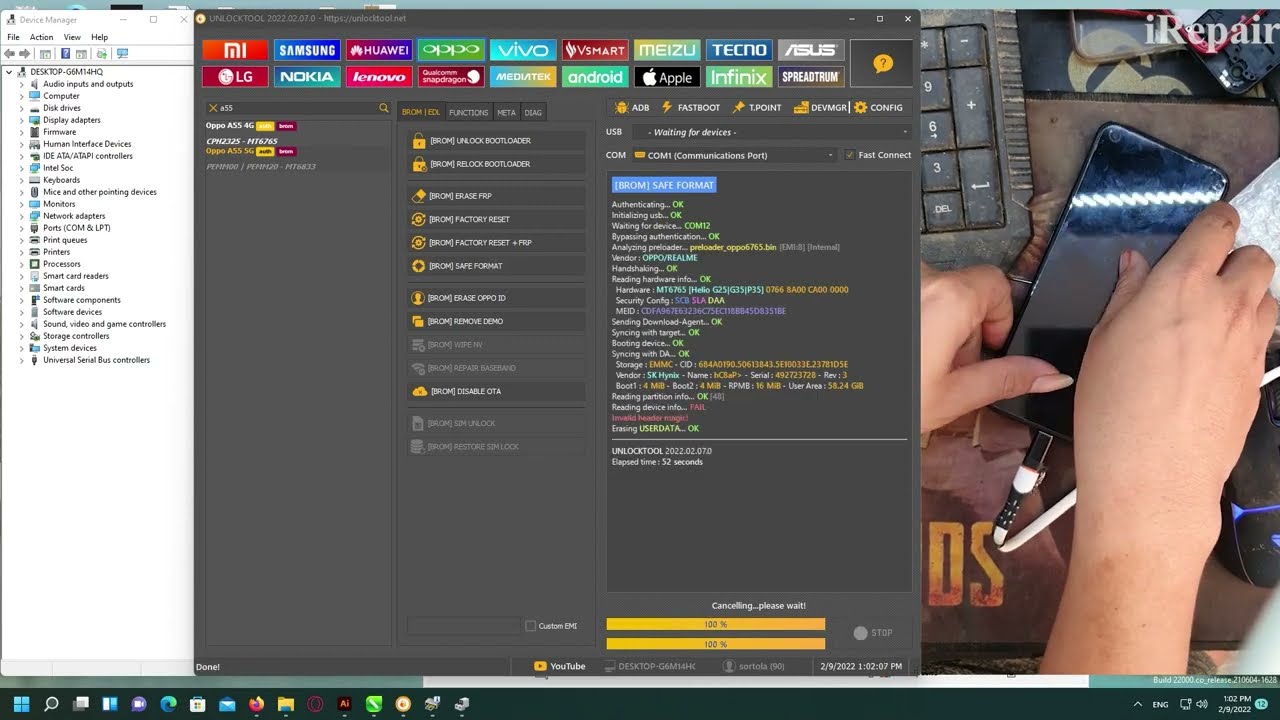Switch to the FUNCTIONS tab
The image size is (1280, 720).
pos(468,112)
